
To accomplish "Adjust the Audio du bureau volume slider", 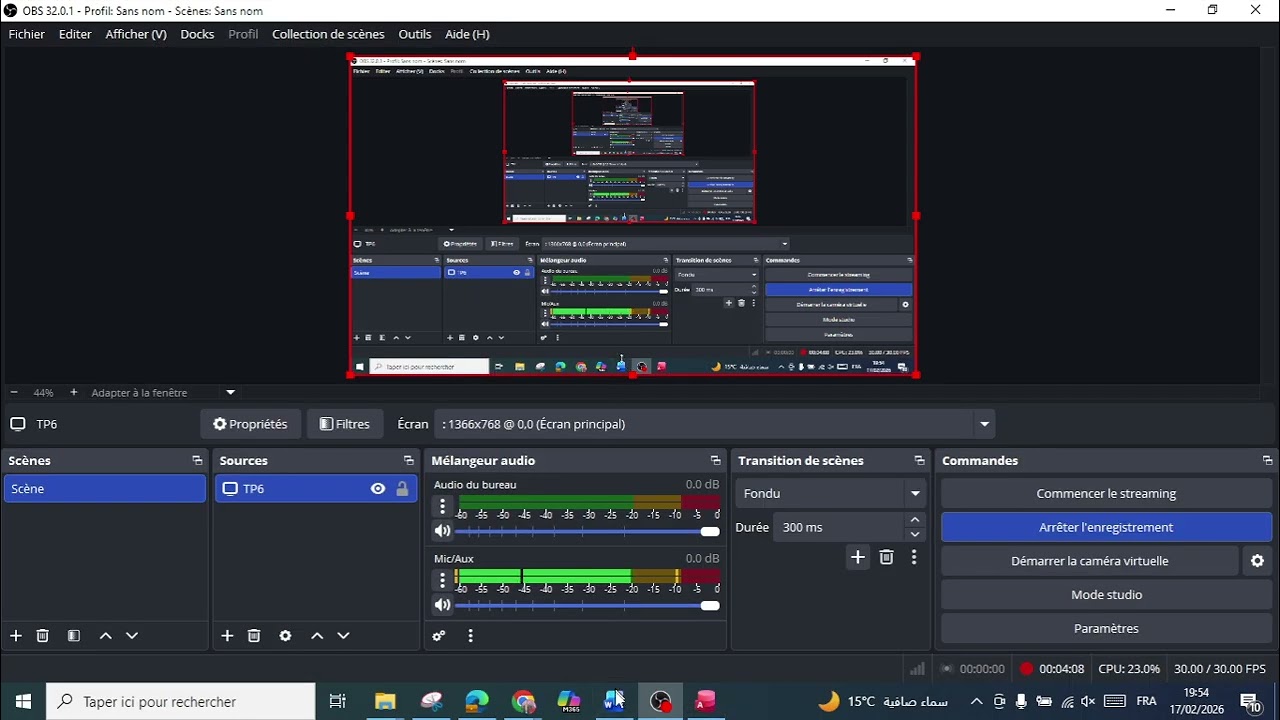I will click(x=587, y=532).
